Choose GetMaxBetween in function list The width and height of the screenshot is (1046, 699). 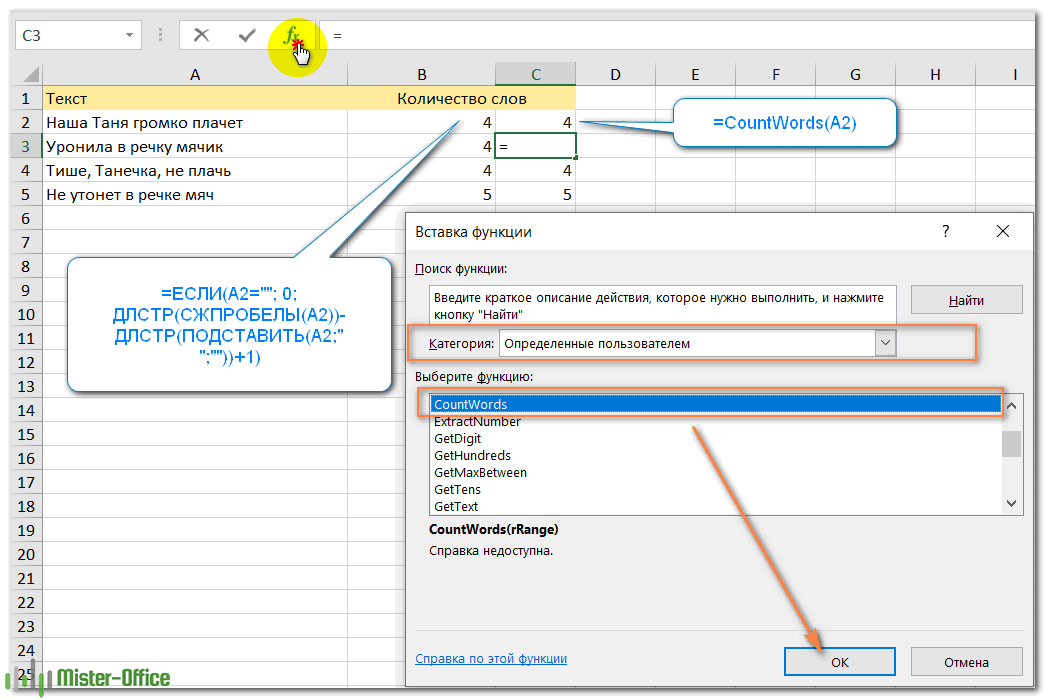click(480, 473)
